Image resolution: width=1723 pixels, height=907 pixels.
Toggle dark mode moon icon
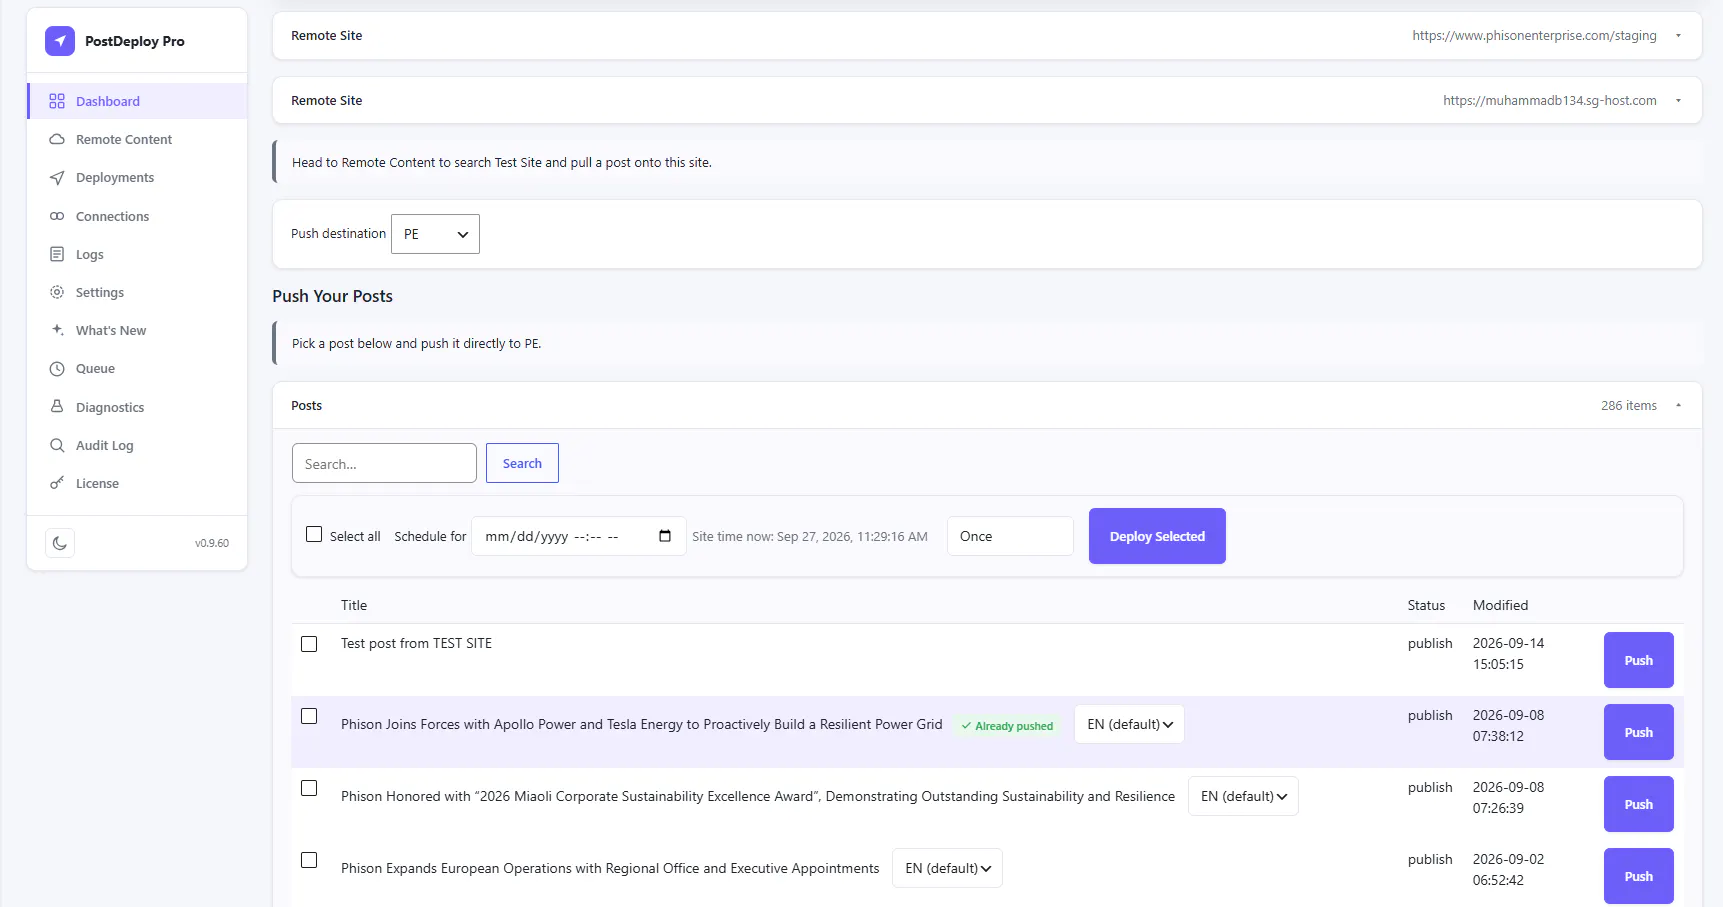pyautogui.click(x=60, y=543)
